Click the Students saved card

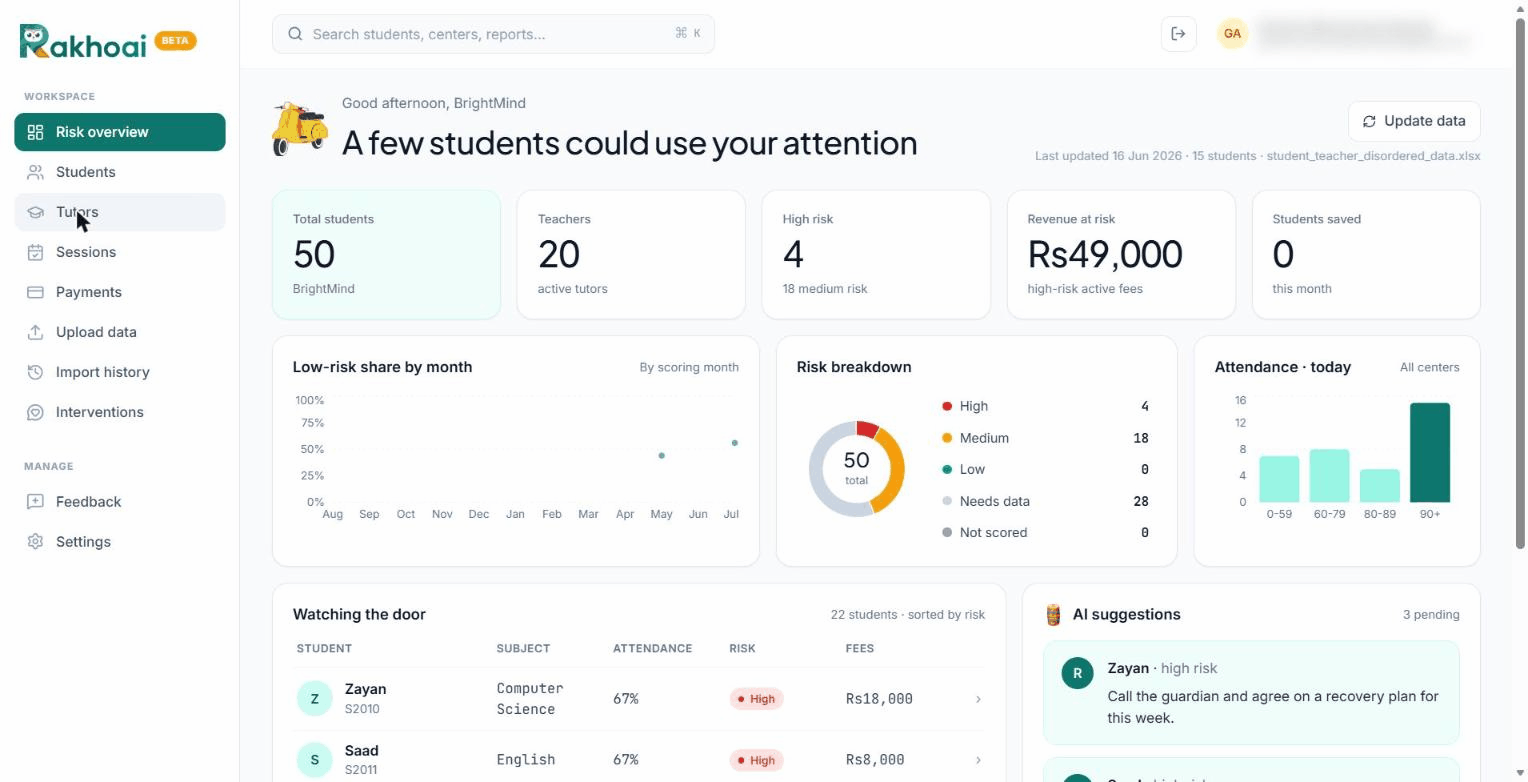pyautogui.click(x=1366, y=255)
